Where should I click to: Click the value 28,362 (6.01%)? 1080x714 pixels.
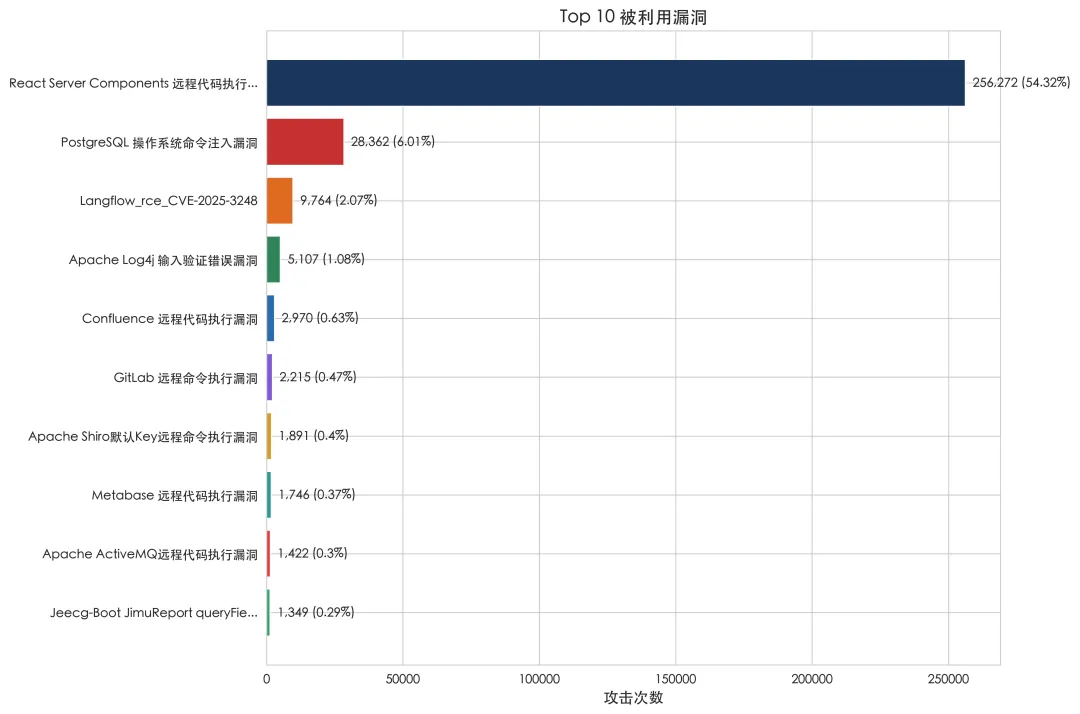(393, 141)
